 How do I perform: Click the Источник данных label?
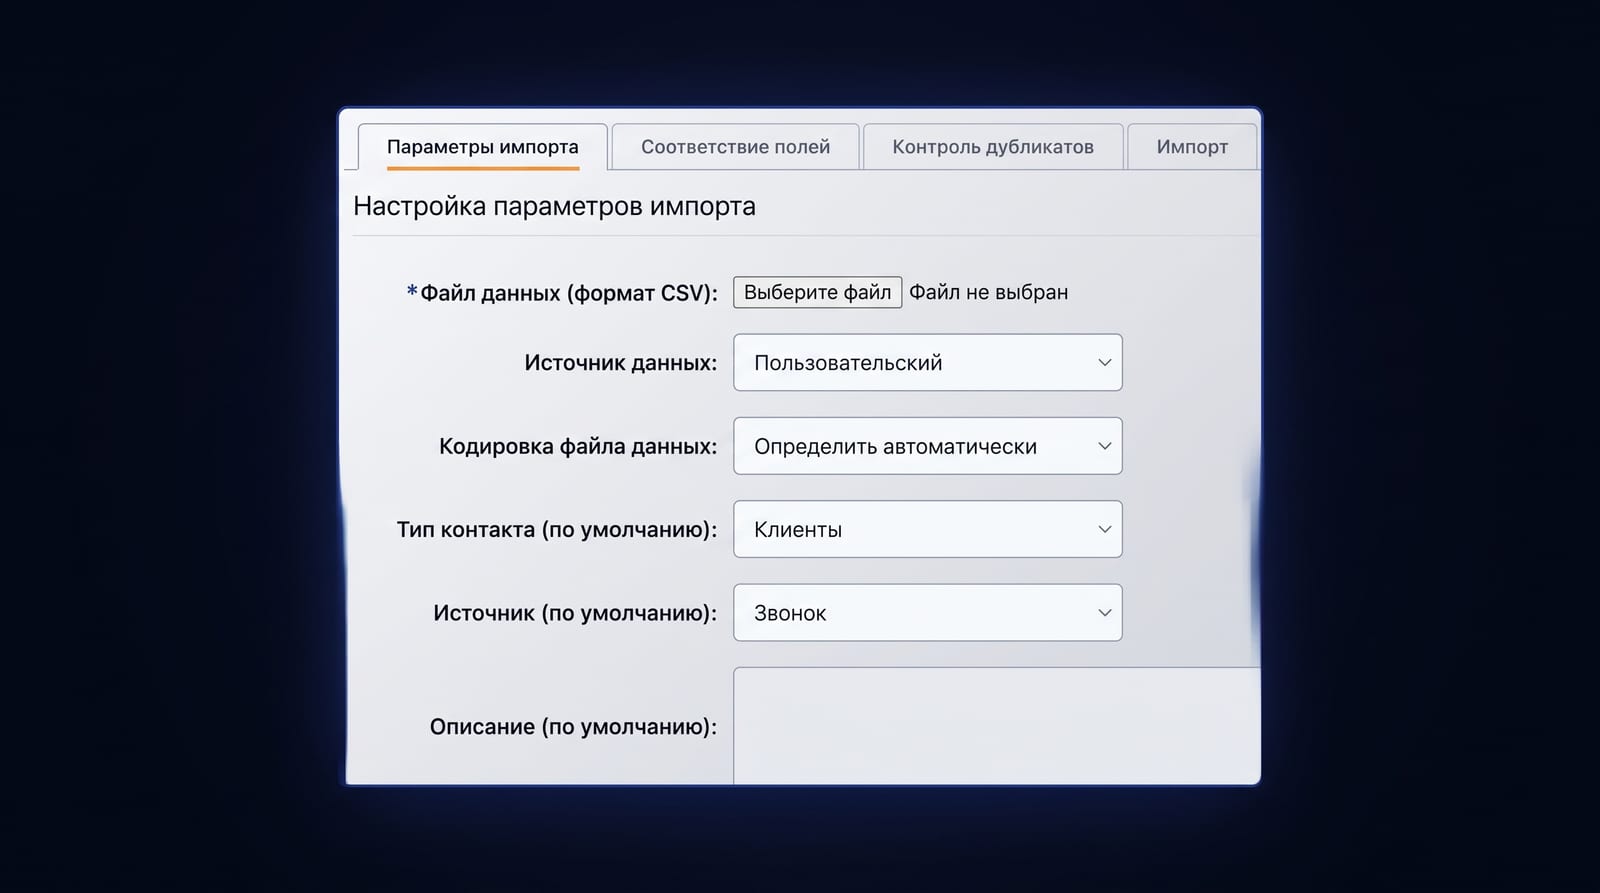pyautogui.click(x=620, y=363)
